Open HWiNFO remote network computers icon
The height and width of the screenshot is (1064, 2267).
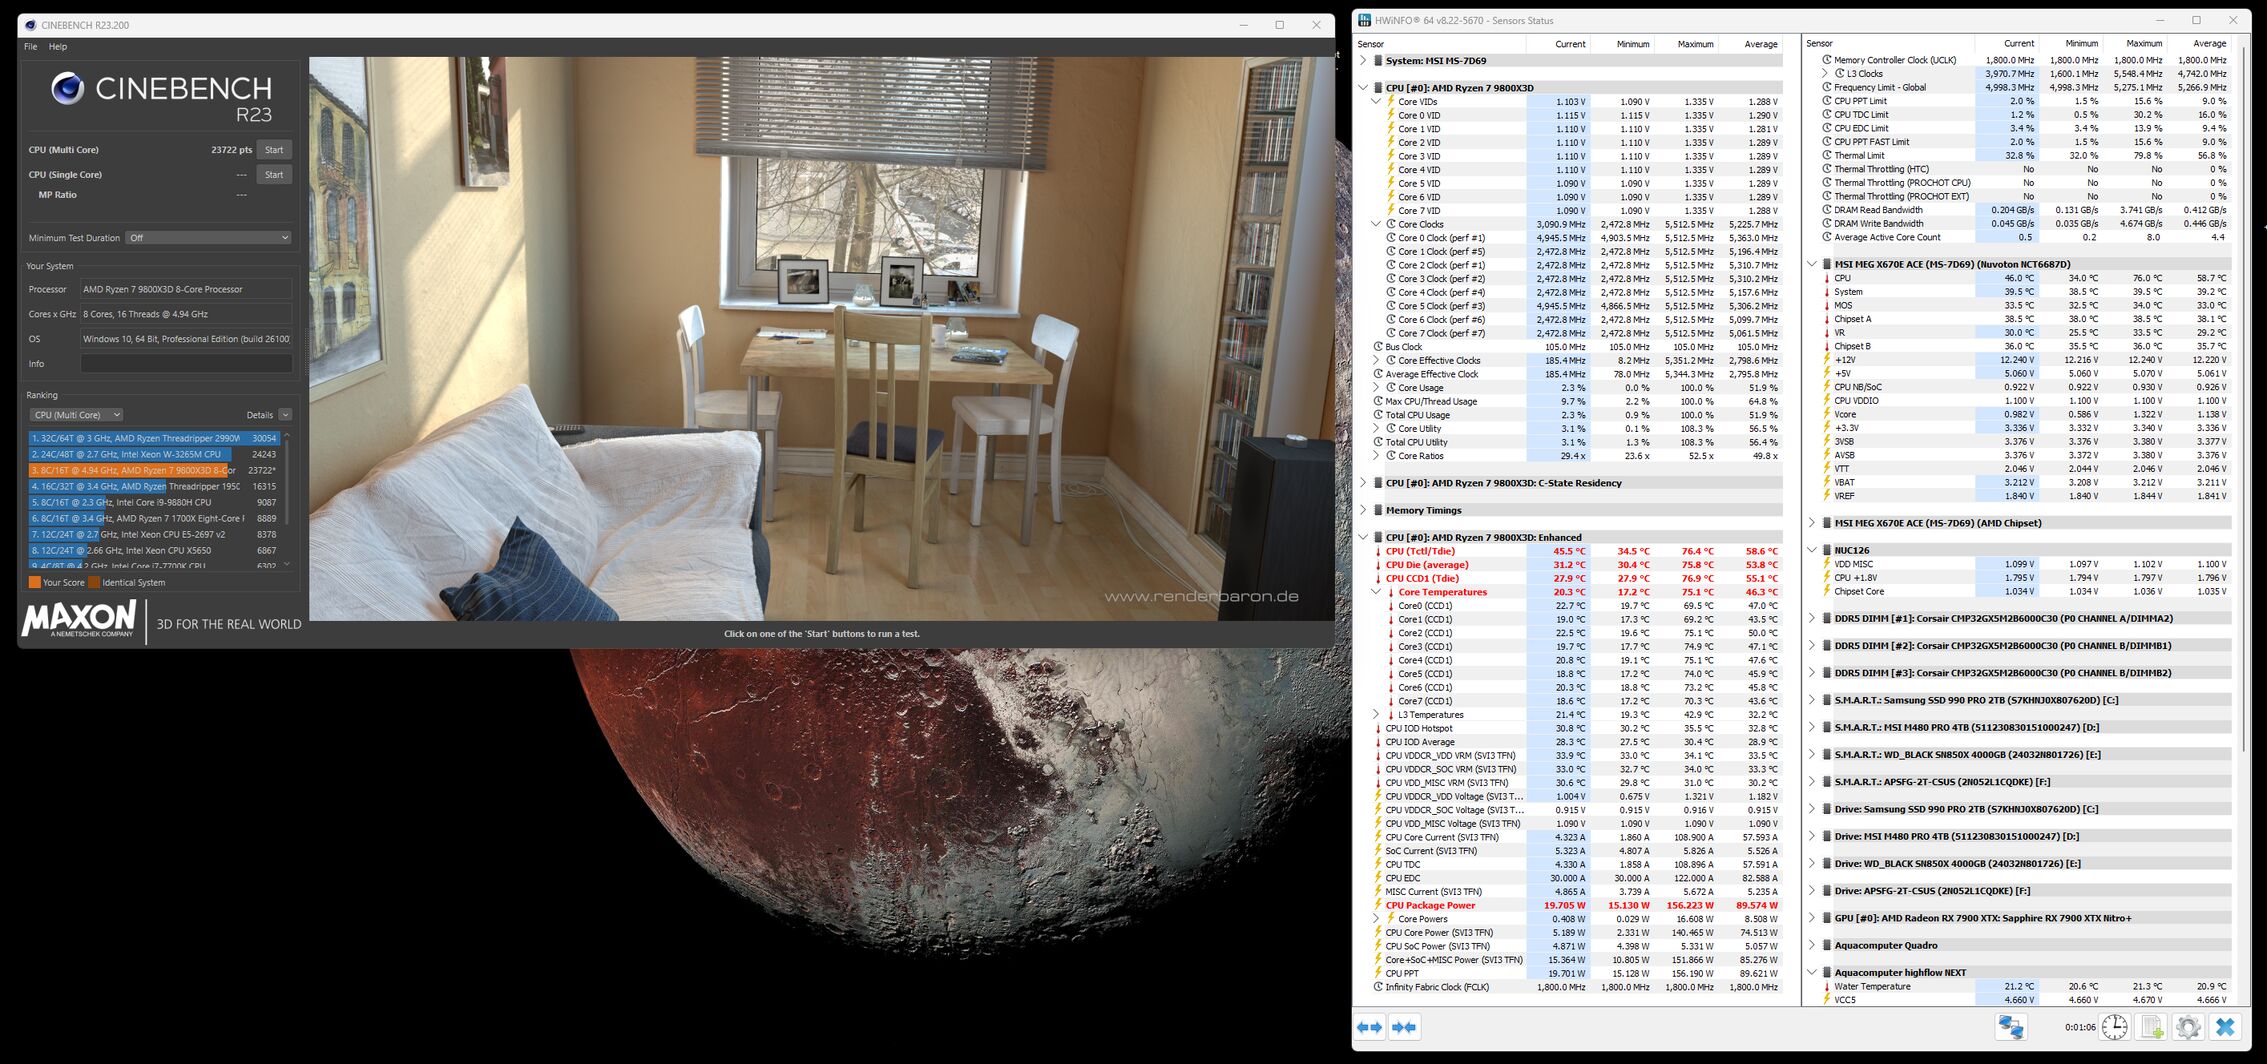(2011, 1027)
